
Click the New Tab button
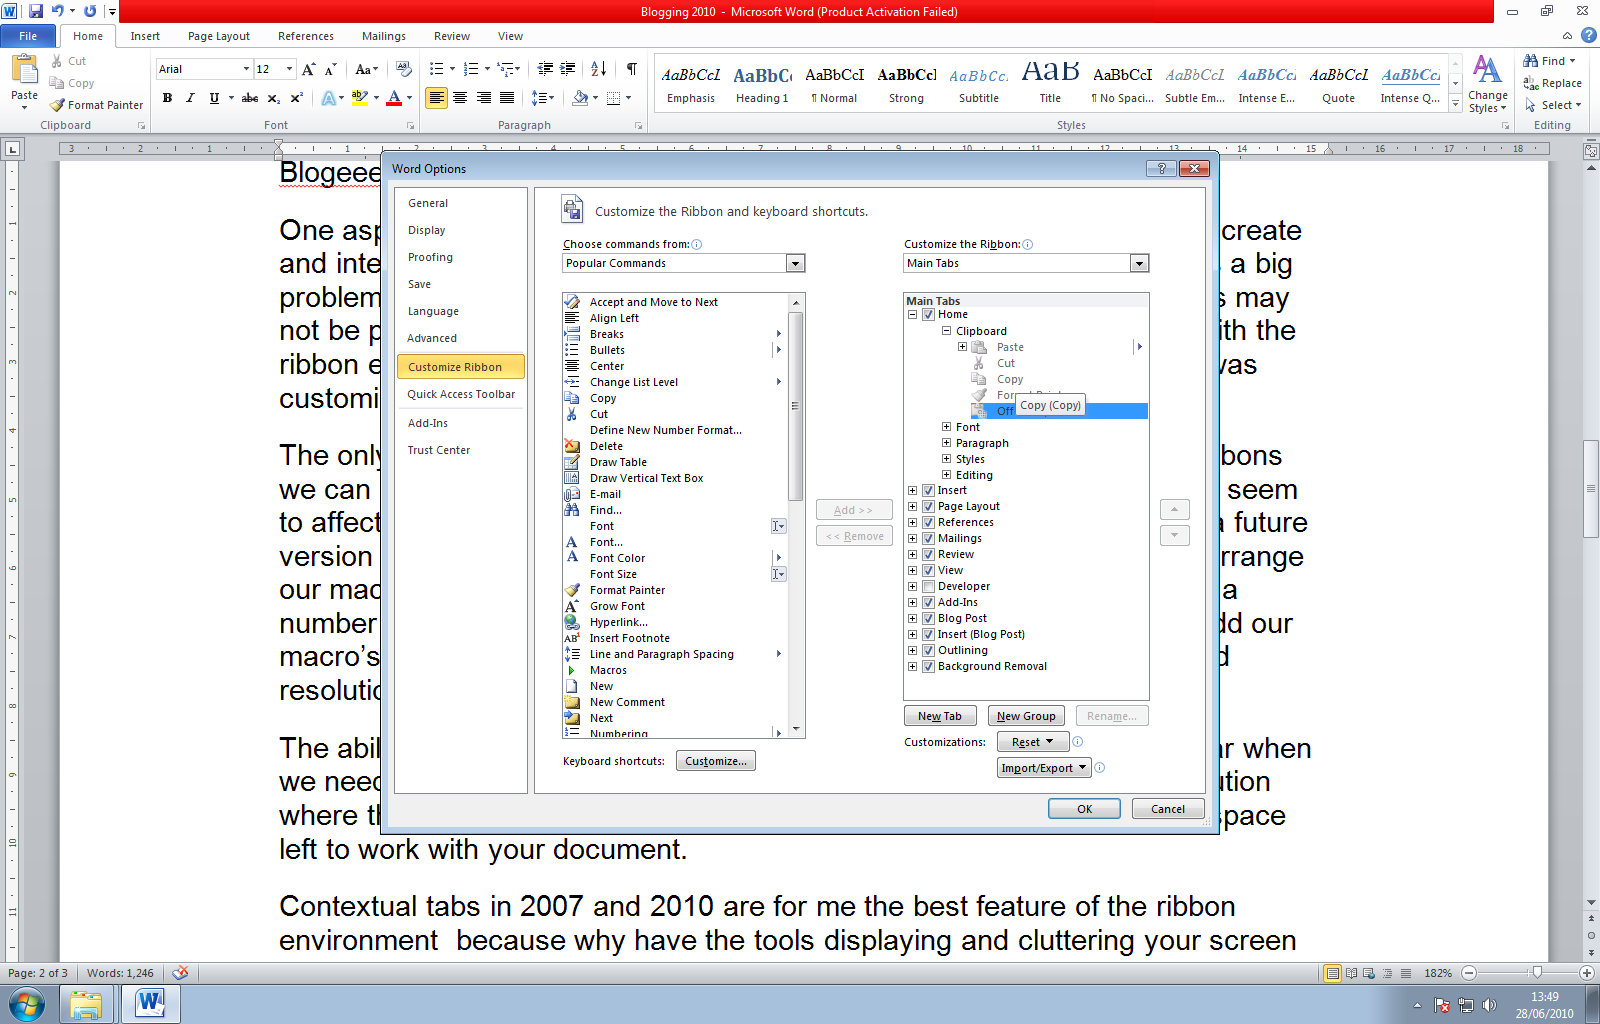940,716
